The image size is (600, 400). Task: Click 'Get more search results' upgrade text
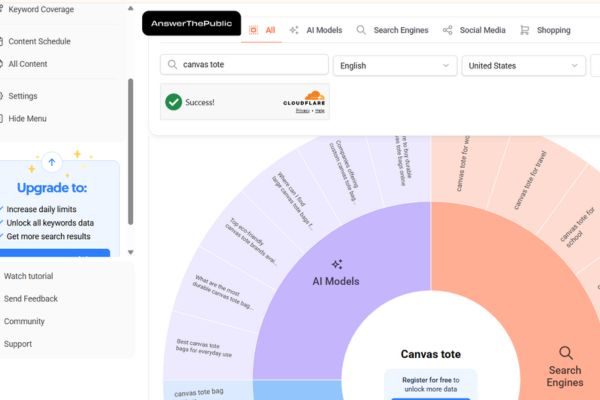click(49, 237)
